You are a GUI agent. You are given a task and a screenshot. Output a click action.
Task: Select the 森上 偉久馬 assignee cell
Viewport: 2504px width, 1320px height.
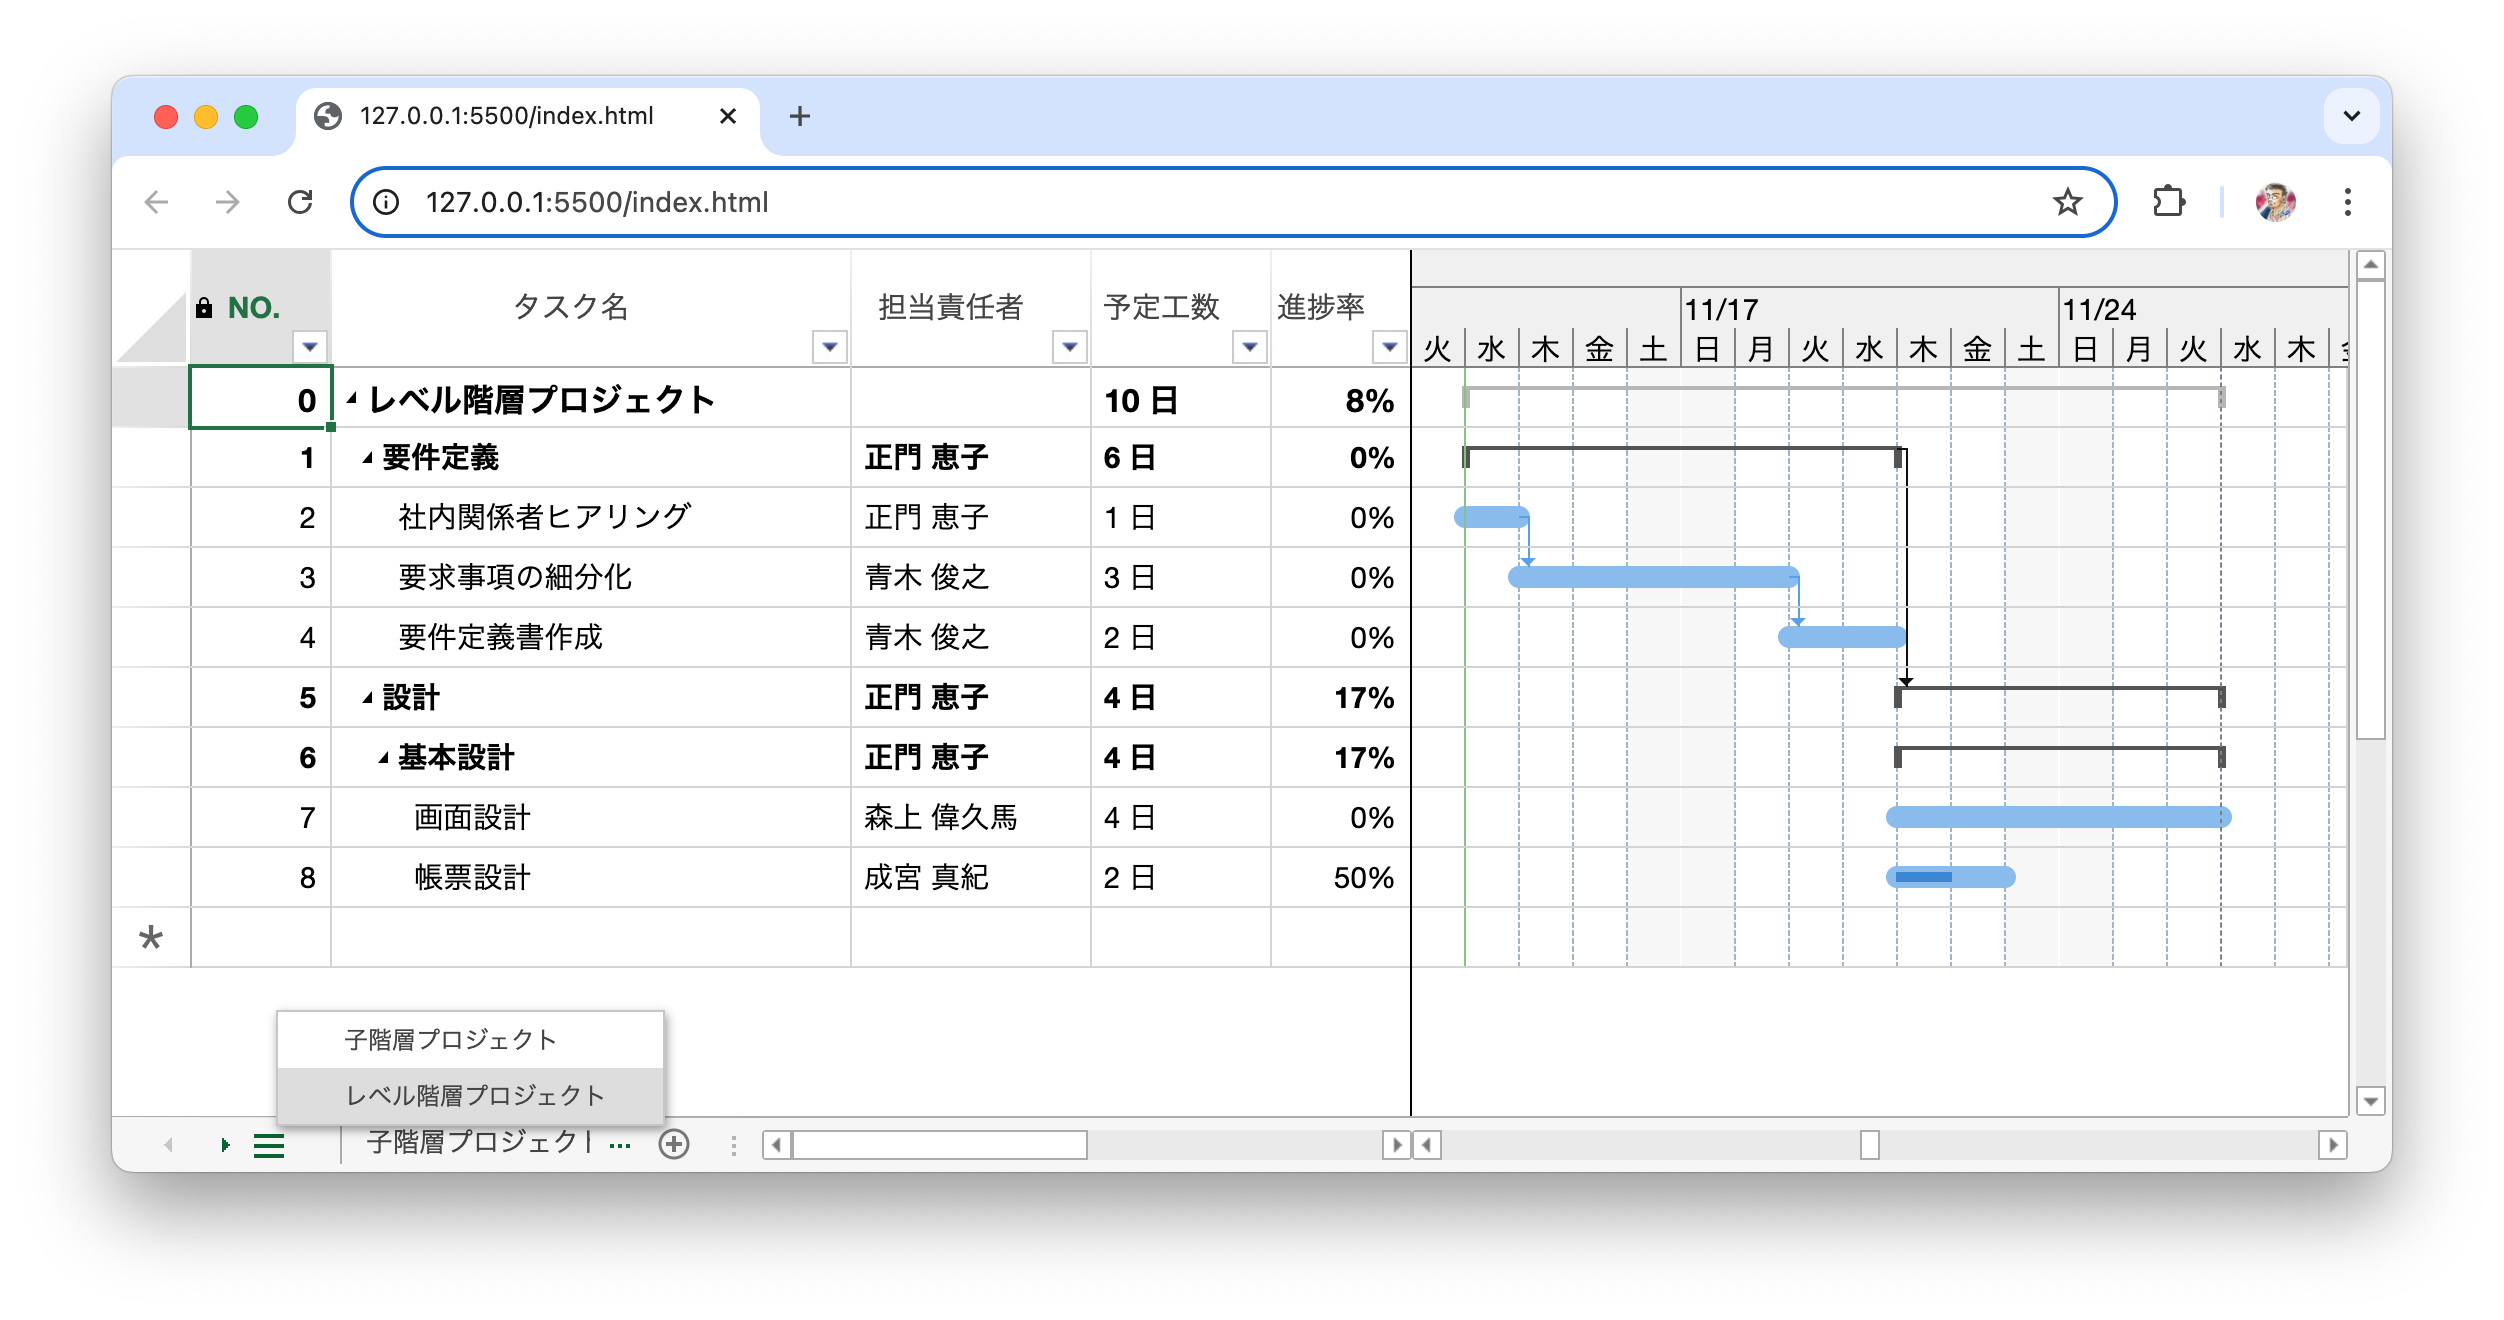970,817
